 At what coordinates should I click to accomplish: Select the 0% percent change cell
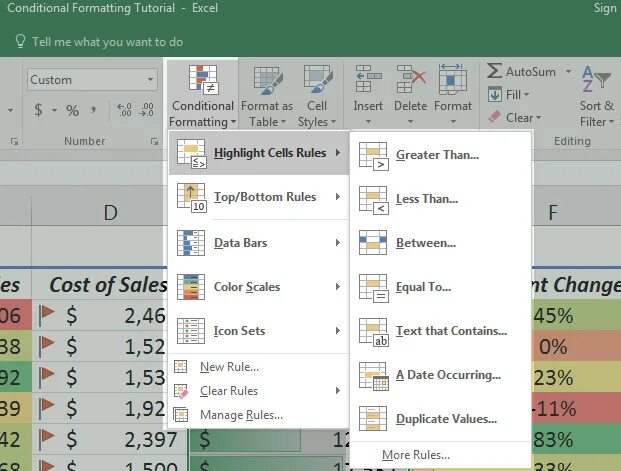(x=576, y=347)
